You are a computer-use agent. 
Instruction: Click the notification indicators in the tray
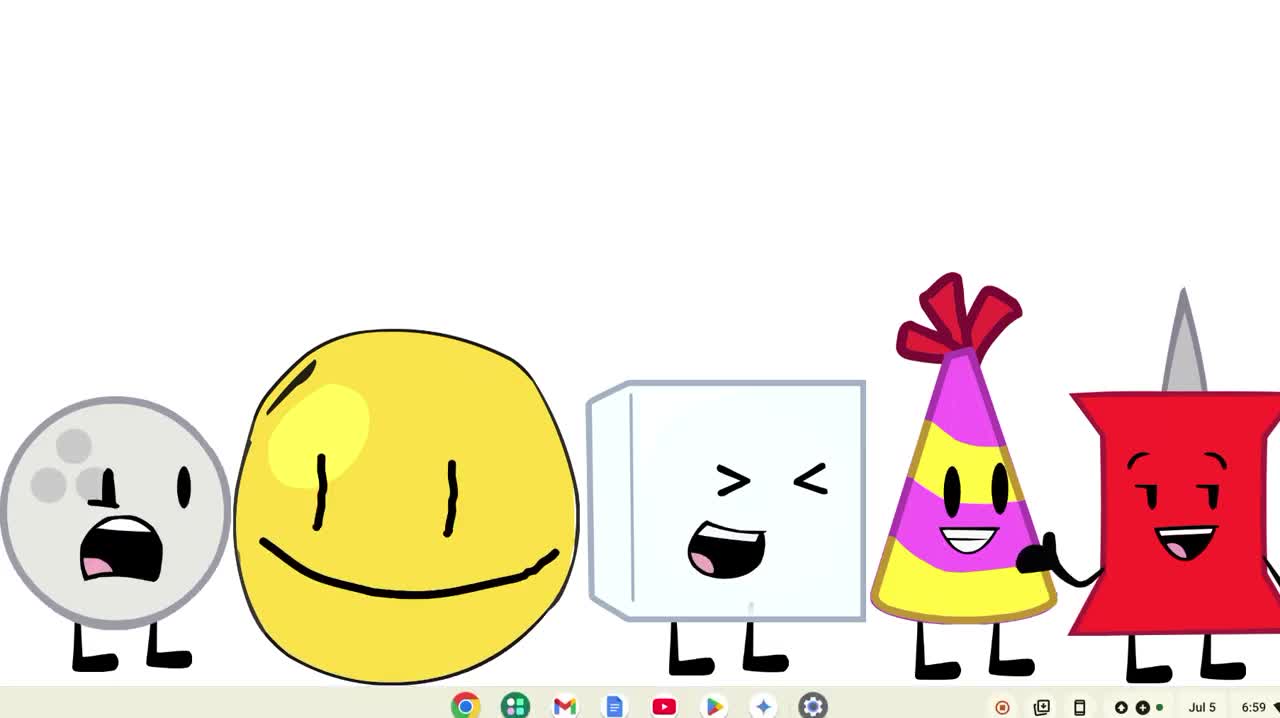click(x=1139, y=707)
